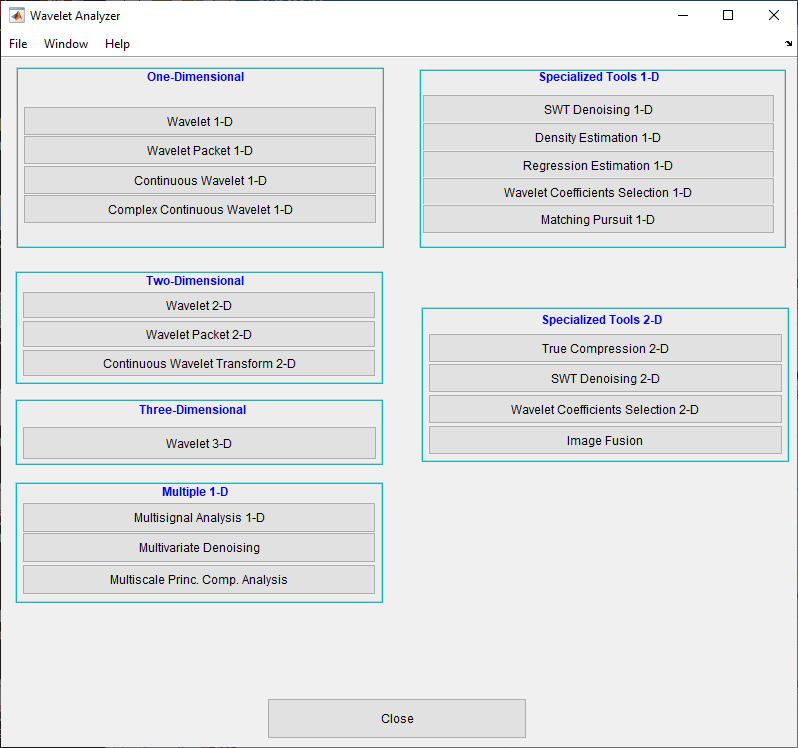Open Regression Estimation 1-D
Screen dimensions: 798x748
[x=598, y=165]
